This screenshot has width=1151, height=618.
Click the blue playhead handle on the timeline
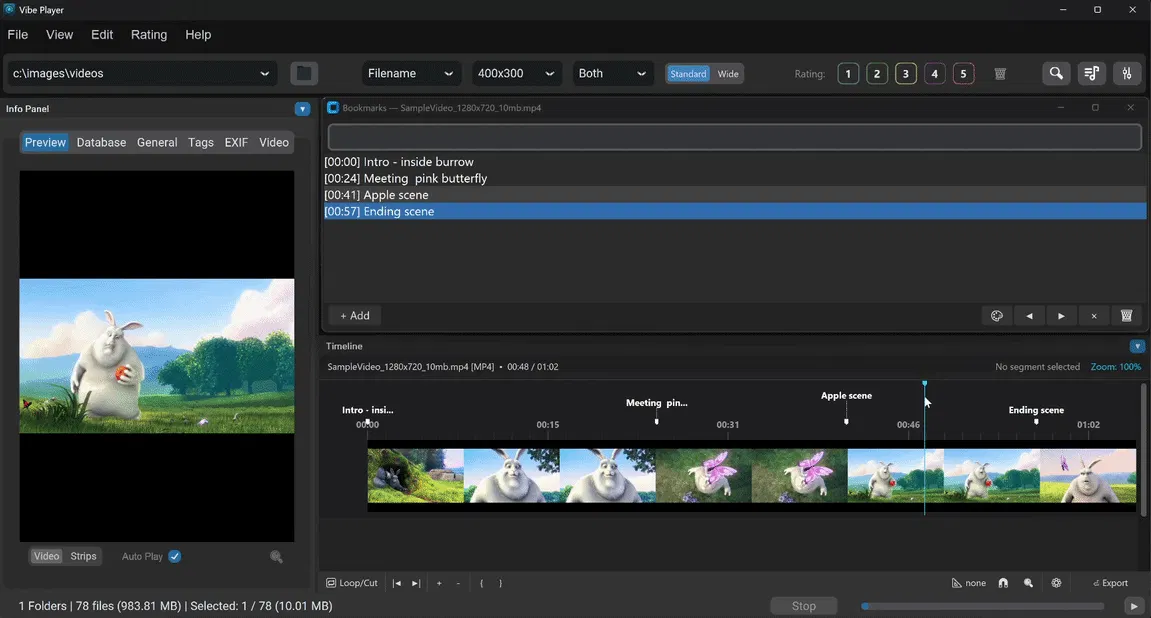pos(924,383)
